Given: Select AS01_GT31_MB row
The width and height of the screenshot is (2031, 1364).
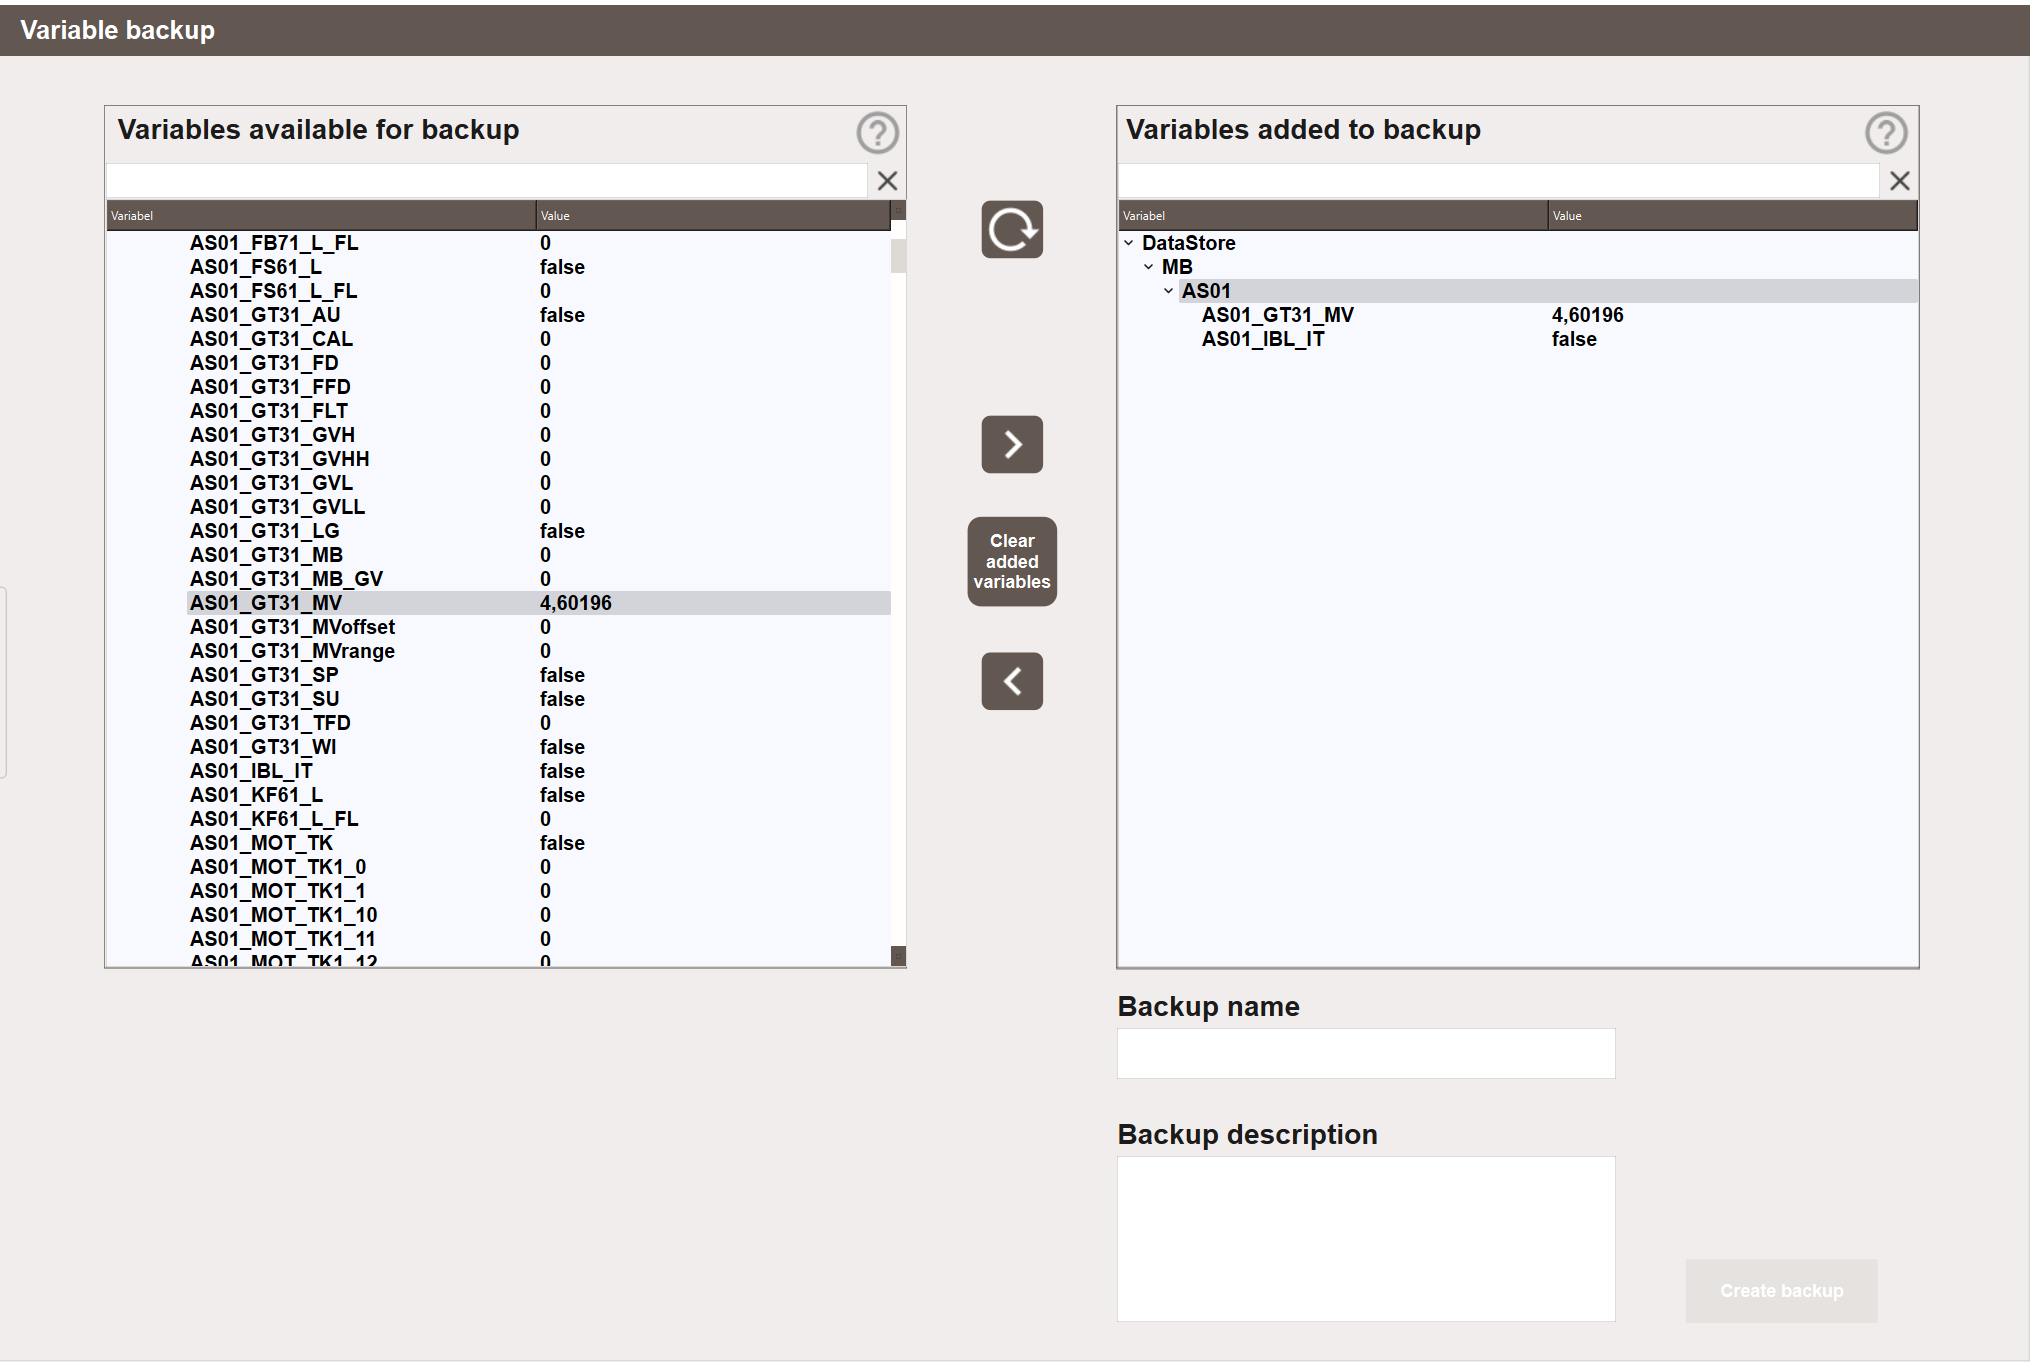Looking at the screenshot, I should tap(538, 555).
